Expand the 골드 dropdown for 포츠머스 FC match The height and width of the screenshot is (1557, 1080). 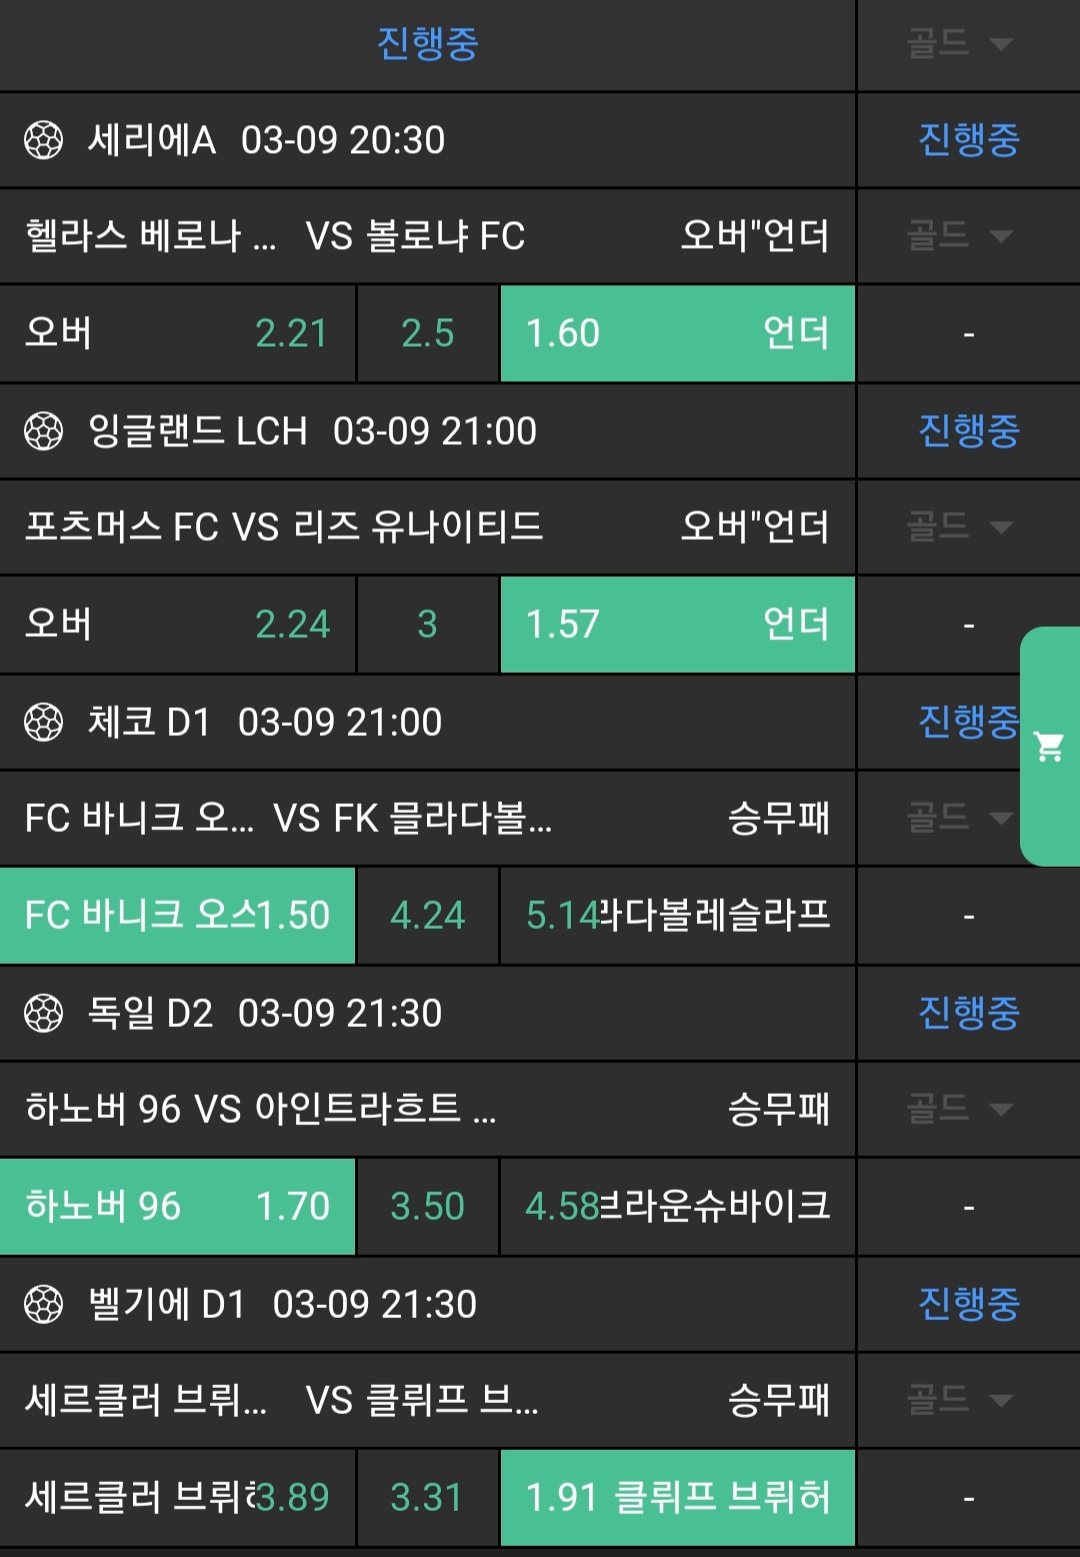coord(959,526)
